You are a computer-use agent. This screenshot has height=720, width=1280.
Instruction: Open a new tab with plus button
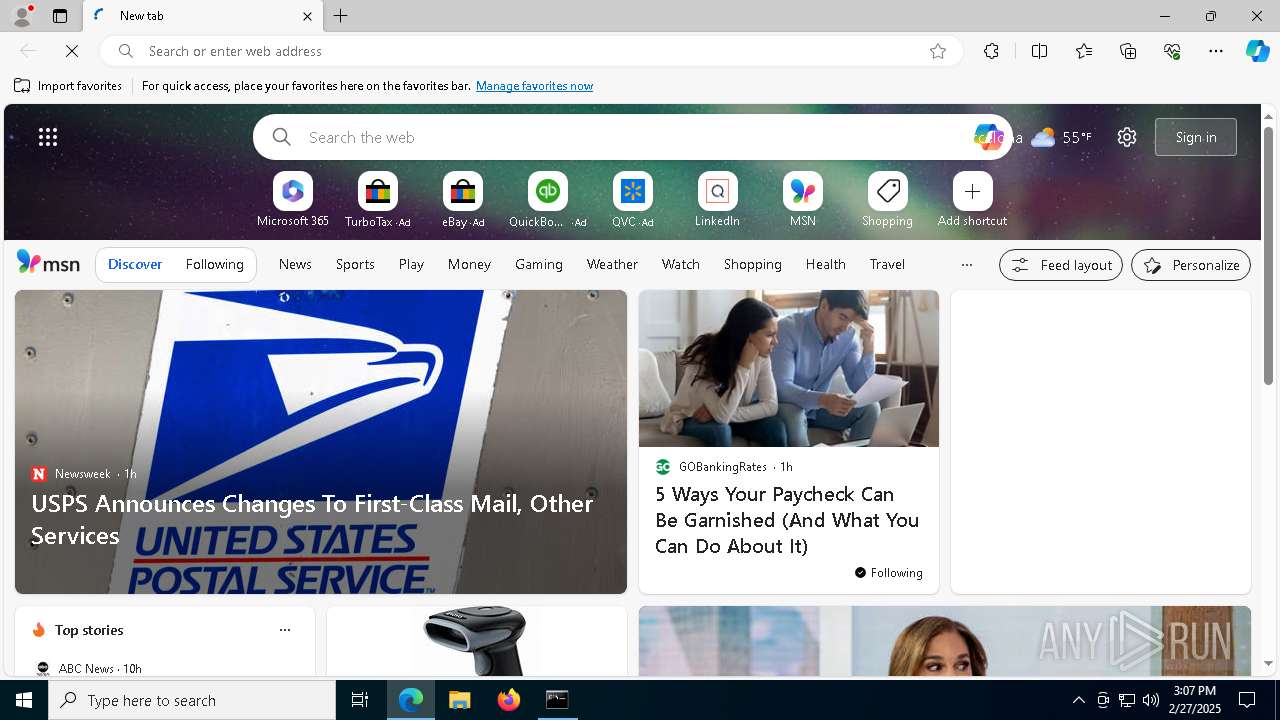[341, 16]
